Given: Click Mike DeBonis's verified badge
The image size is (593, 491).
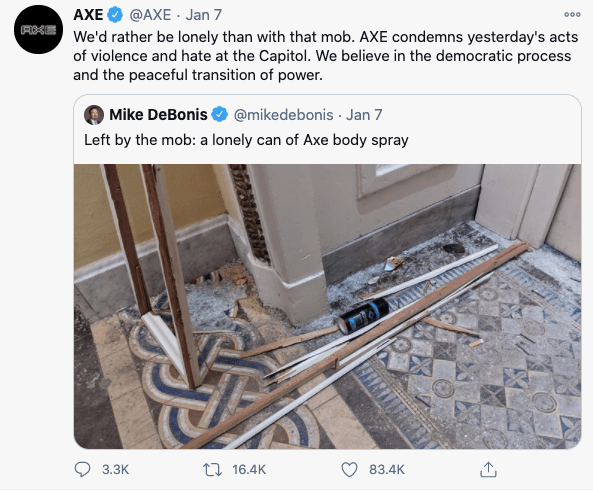Looking at the screenshot, I should [219, 114].
